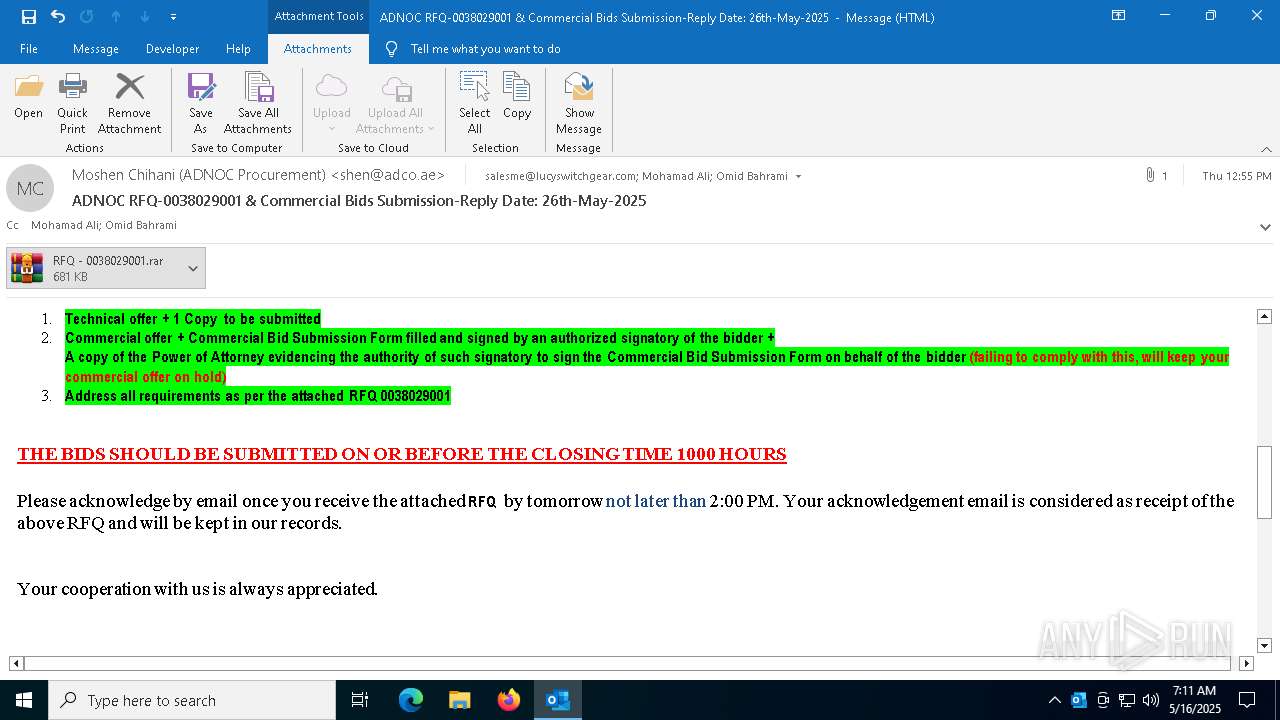Collapse the ribbon with the chevron arrow
Viewport: 1280px width, 720px height.
pos(1266,149)
